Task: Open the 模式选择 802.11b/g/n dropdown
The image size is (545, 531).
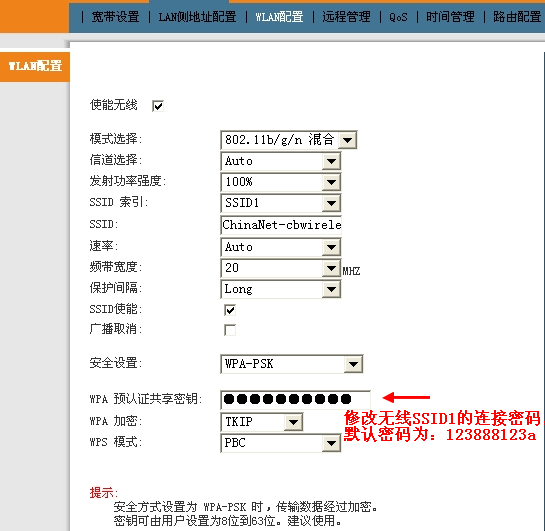Action: click(288, 140)
